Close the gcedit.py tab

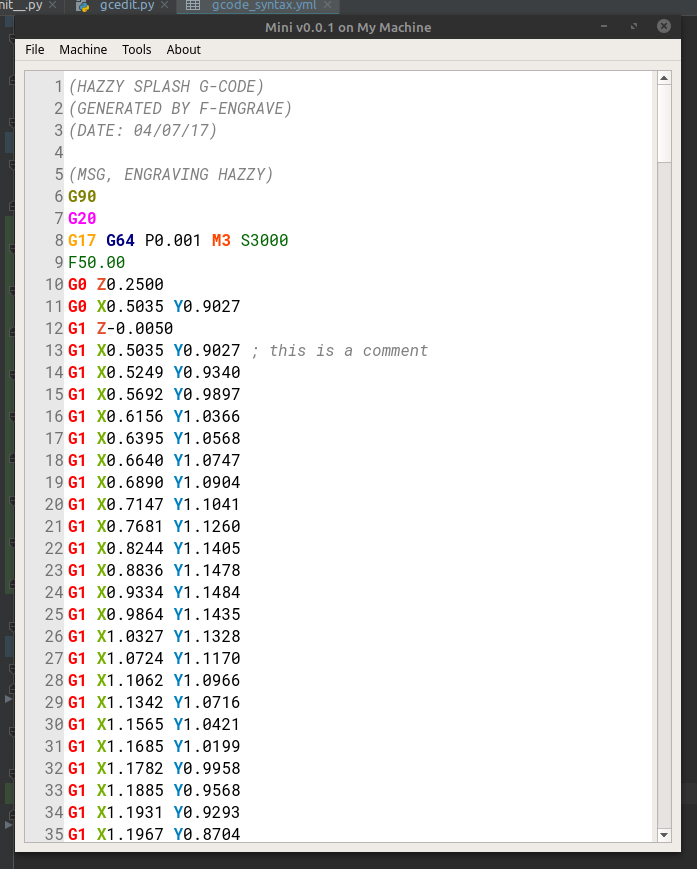coord(165,5)
